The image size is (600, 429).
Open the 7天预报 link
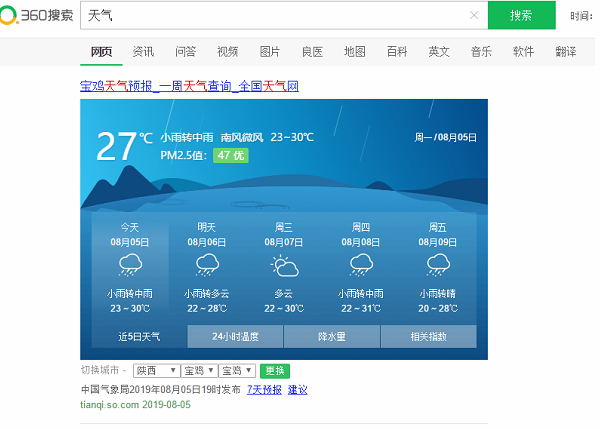coord(264,390)
